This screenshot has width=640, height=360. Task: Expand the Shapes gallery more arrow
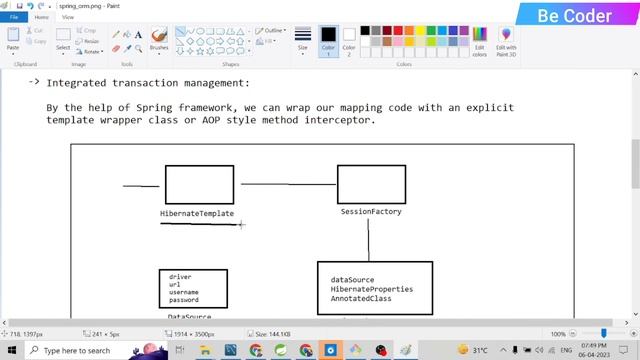pyautogui.click(x=249, y=51)
